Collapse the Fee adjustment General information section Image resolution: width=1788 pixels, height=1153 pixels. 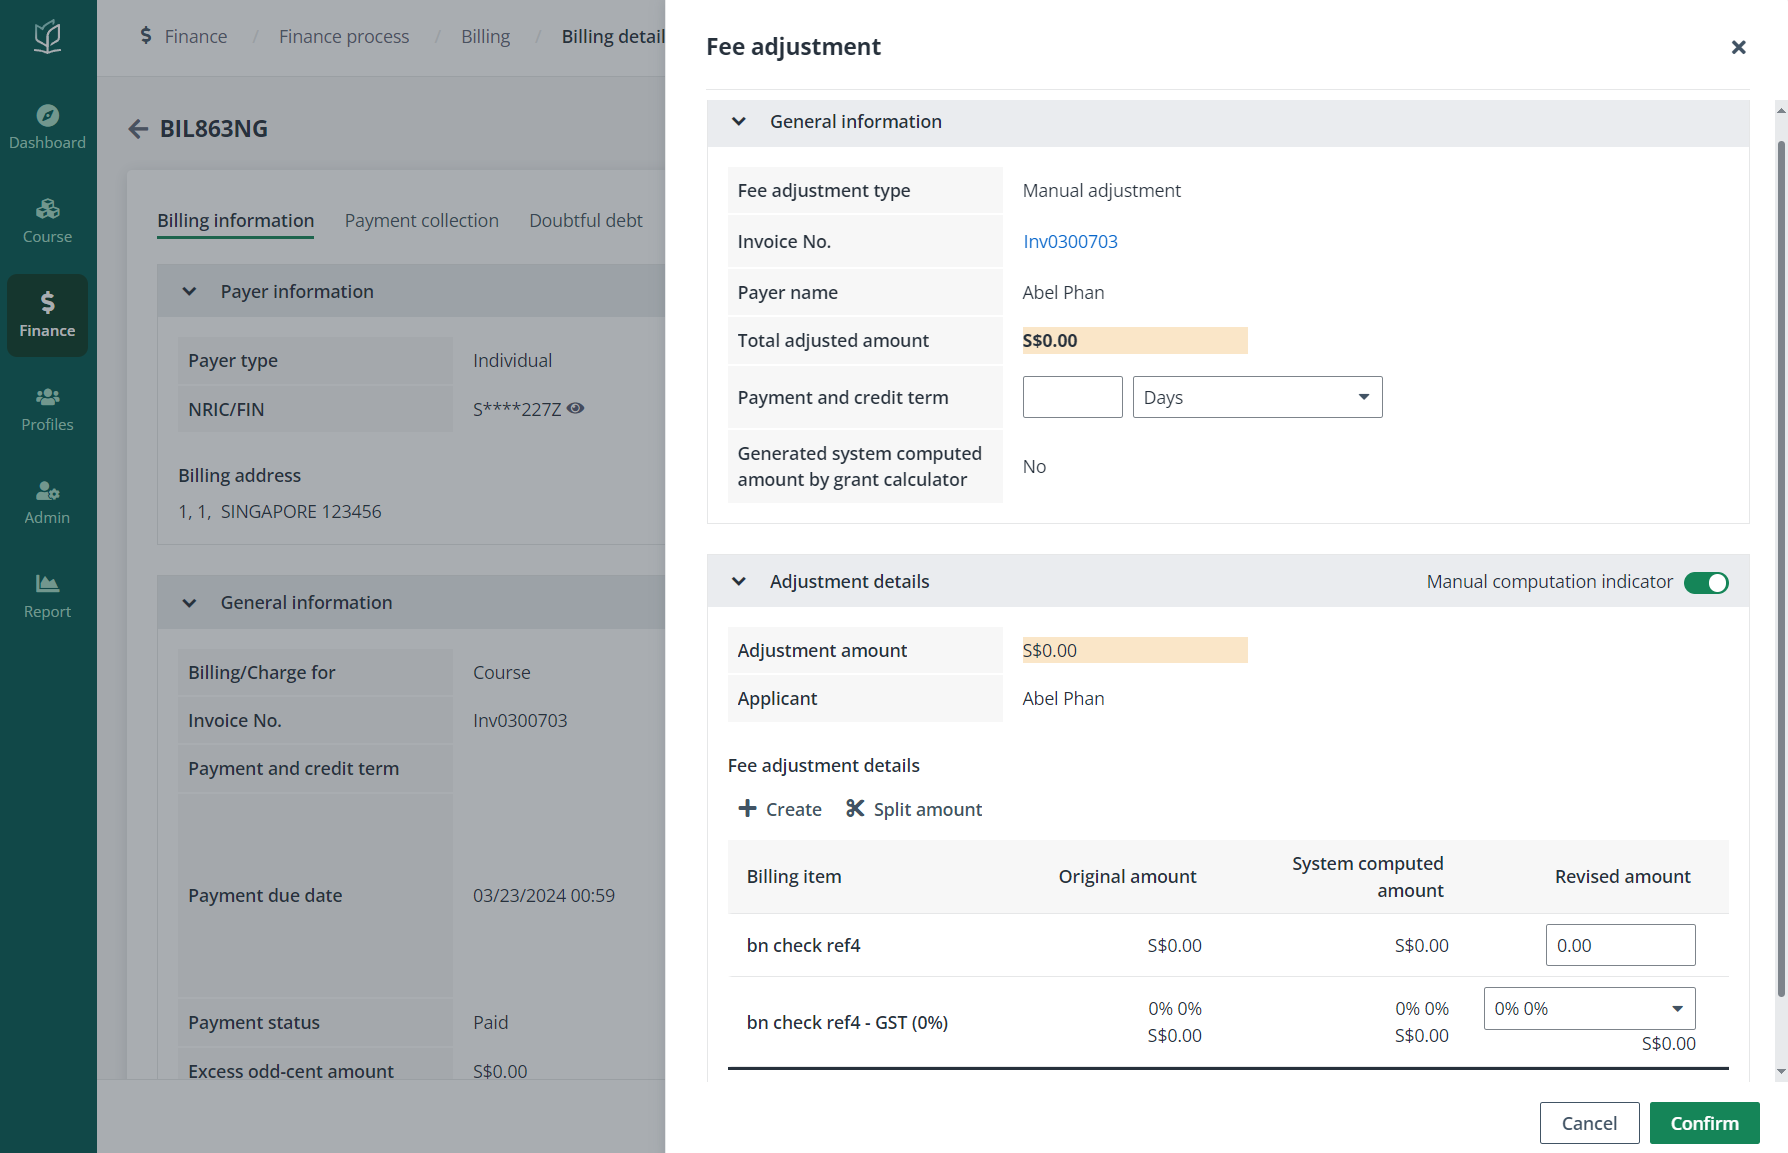point(739,122)
